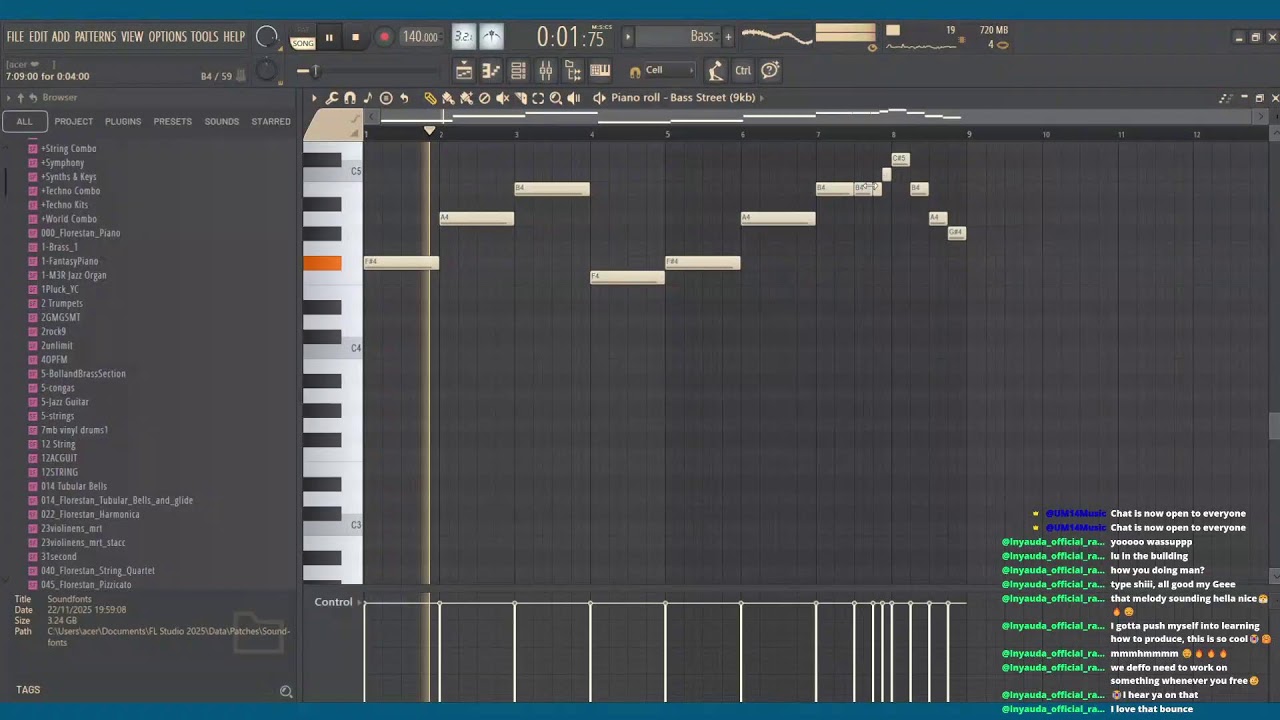Pause playback with the pause button
This screenshot has height=720, width=1280.
329,37
